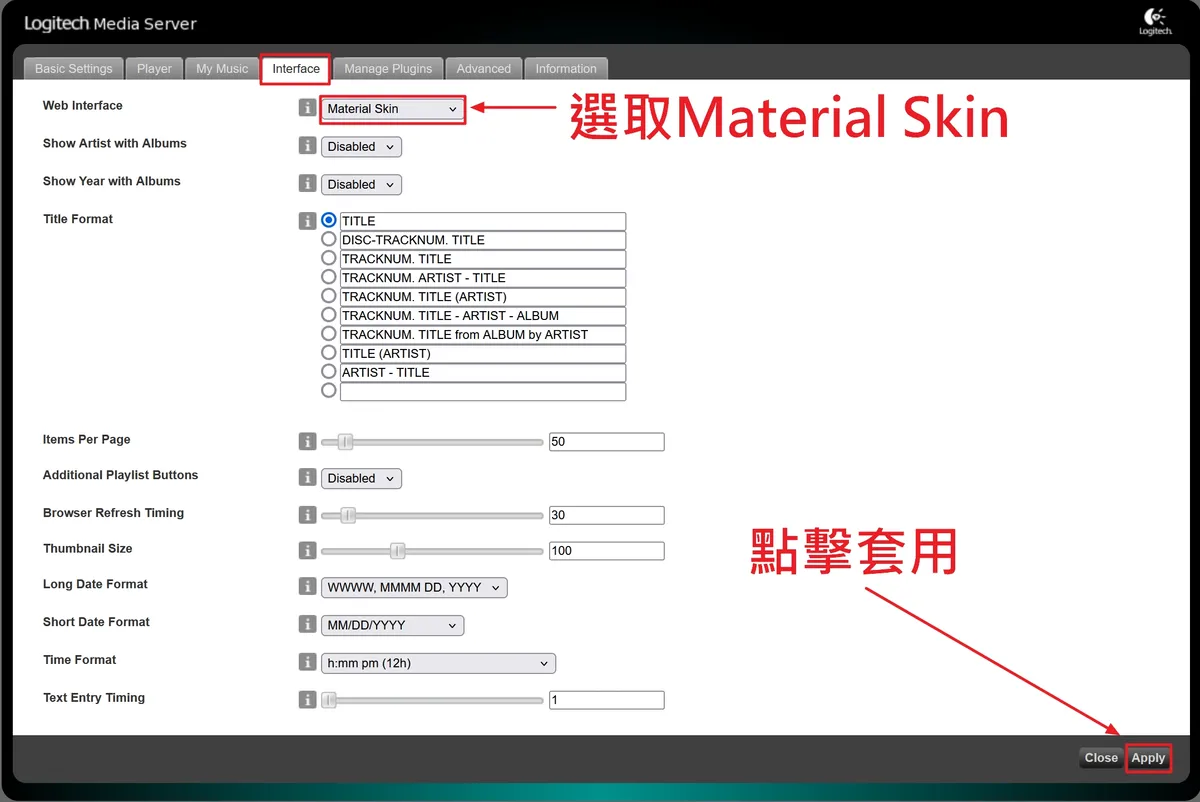
Task: Click info icon for Show Artist with Albums
Action: (x=307, y=146)
